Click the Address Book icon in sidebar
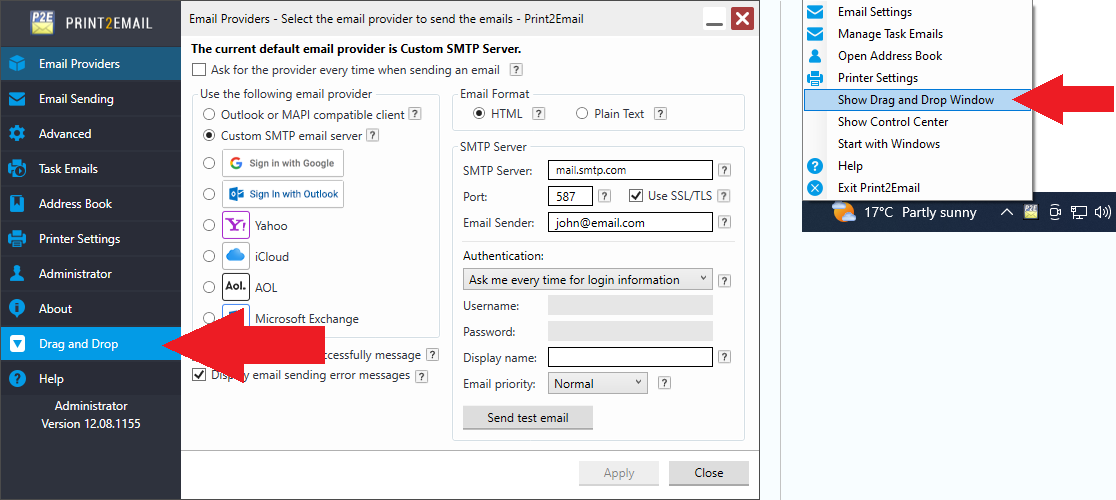 click(17, 203)
